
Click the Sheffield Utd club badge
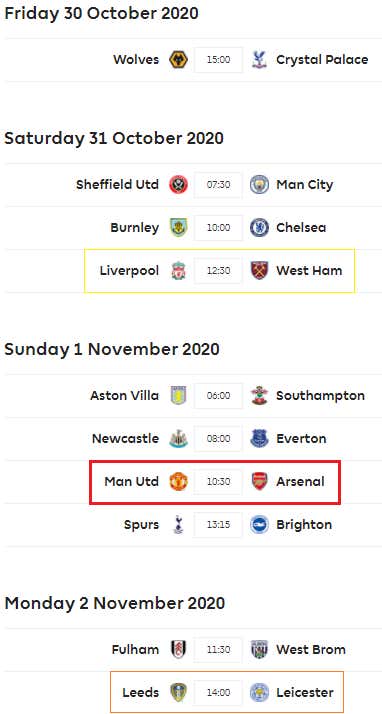point(178,184)
